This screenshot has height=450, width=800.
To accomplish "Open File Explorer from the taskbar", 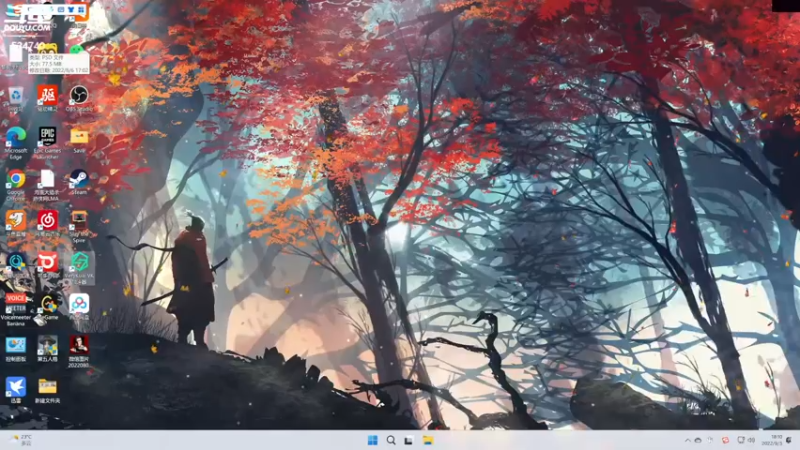I will point(428,440).
